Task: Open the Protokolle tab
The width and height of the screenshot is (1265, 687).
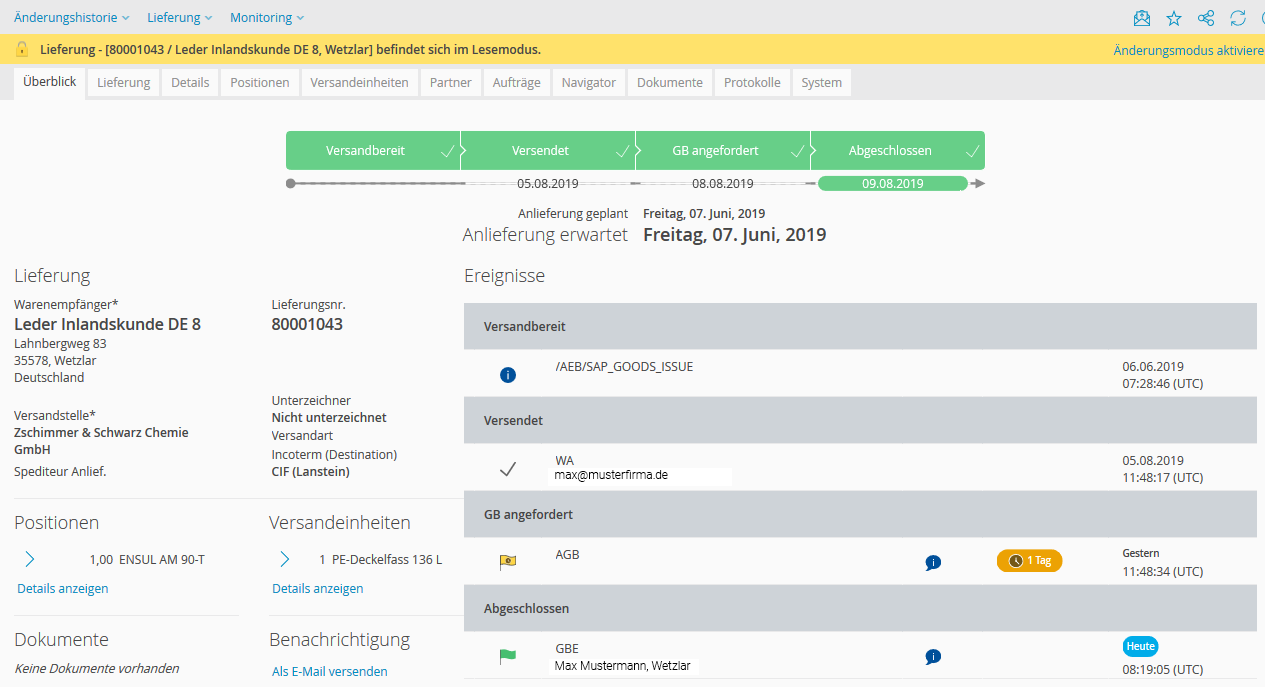Action: click(752, 82)
